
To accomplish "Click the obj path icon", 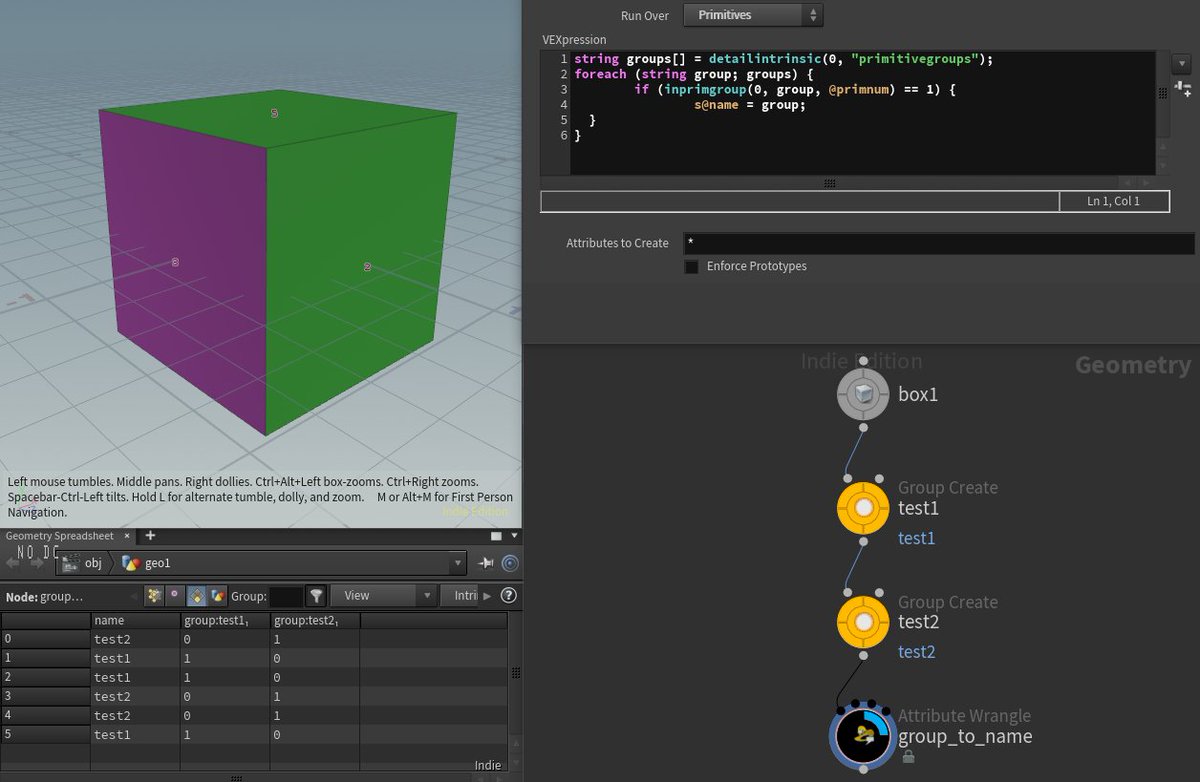I will point(70,563).
